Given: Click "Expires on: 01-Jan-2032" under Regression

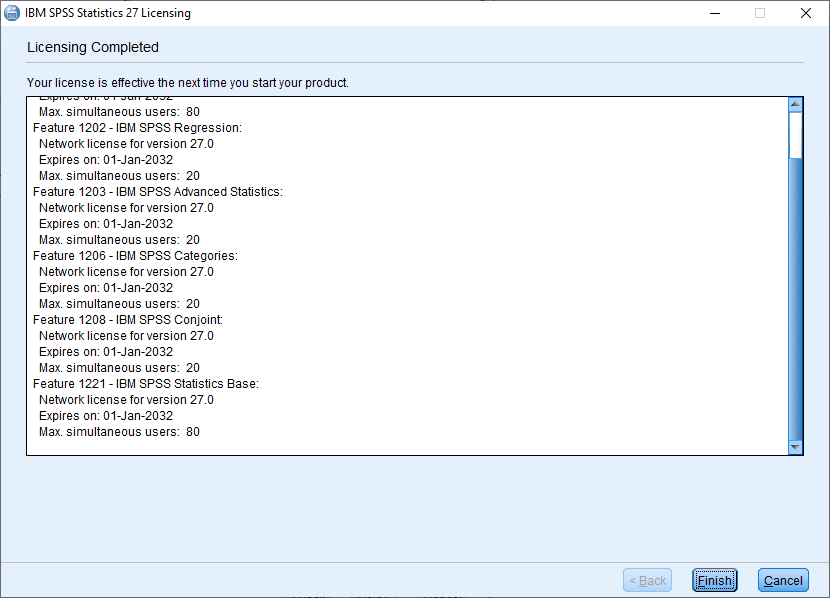Looking at the screenshot, I should click(x=106, y=160).
